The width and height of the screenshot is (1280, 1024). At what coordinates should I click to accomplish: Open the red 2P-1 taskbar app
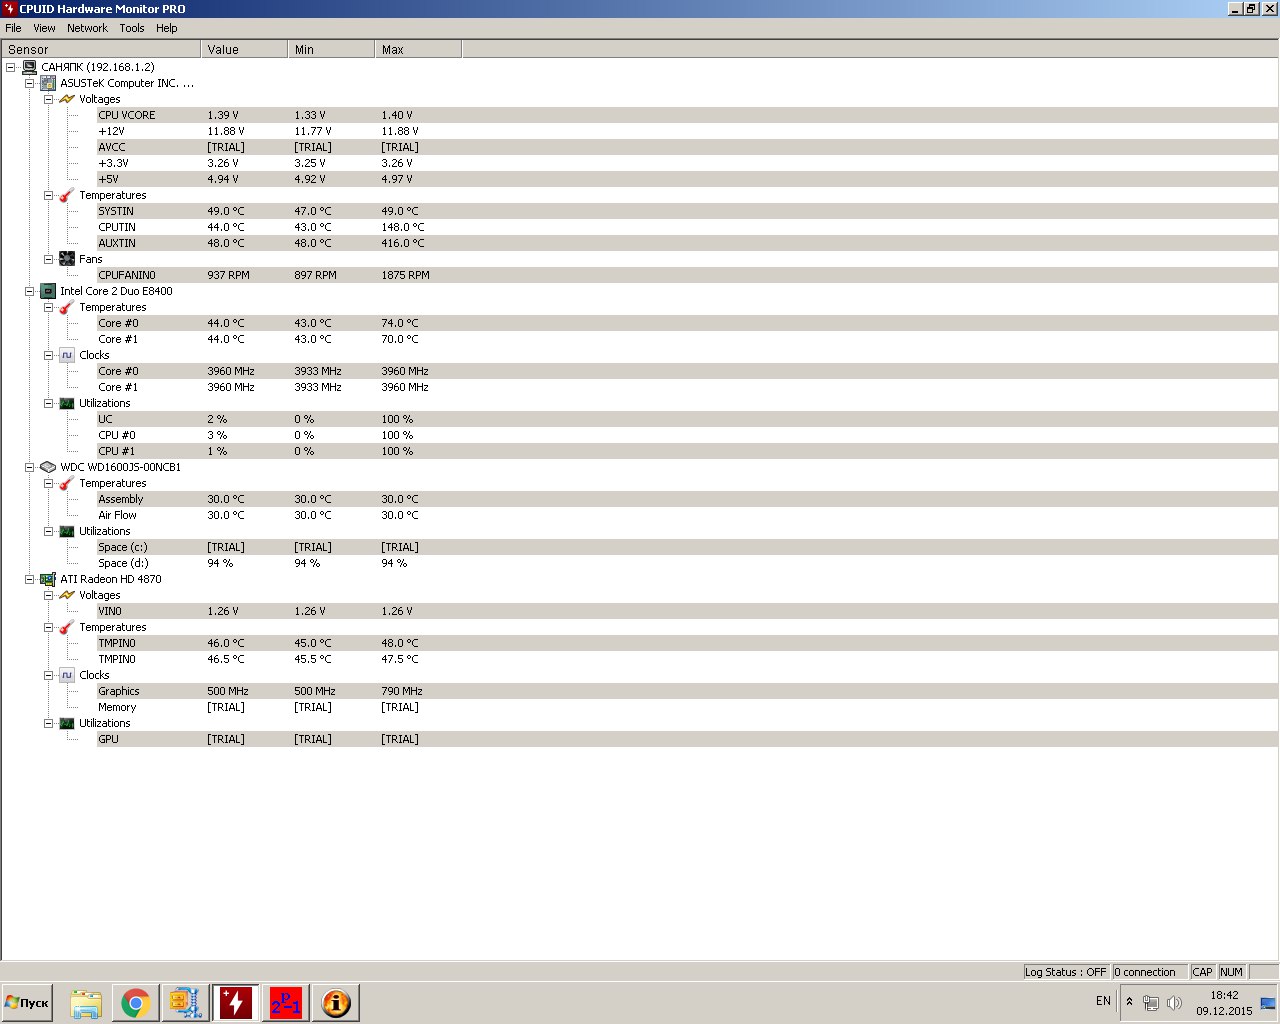point(286,1003)
